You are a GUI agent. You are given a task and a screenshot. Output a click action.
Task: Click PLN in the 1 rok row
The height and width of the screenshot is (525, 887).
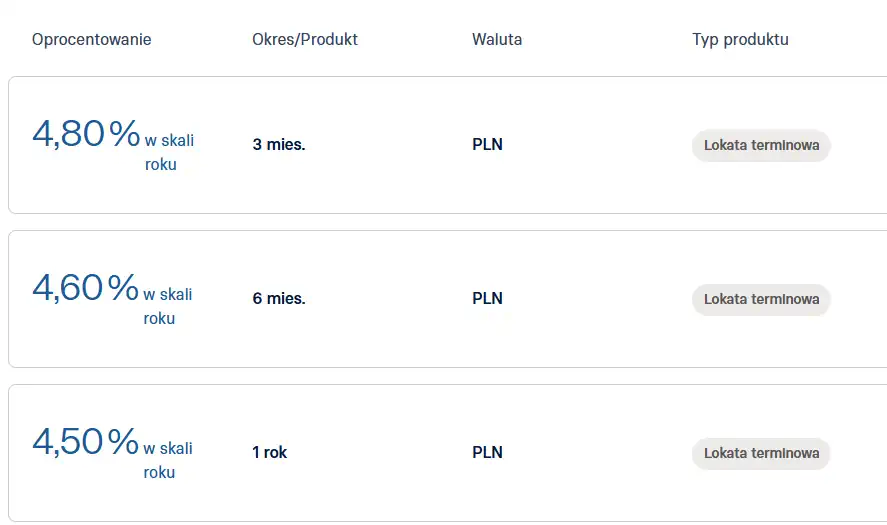pyautogui.click(x=487, y=452)
